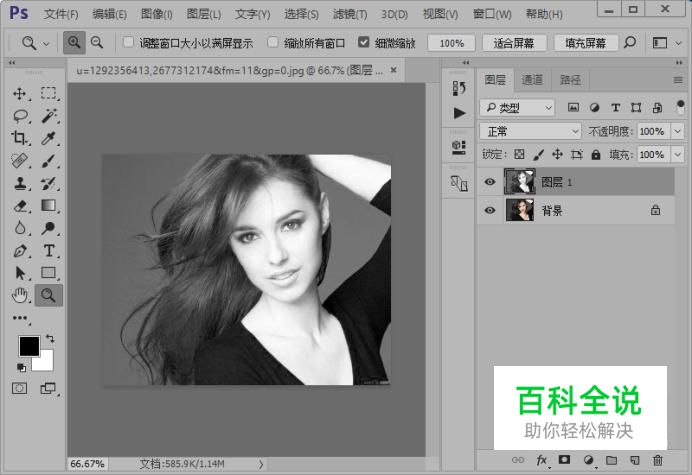Open the 图像(I) menu
Image resolution: width=692 pixels, height=475 pixels.
coord(156,14)
